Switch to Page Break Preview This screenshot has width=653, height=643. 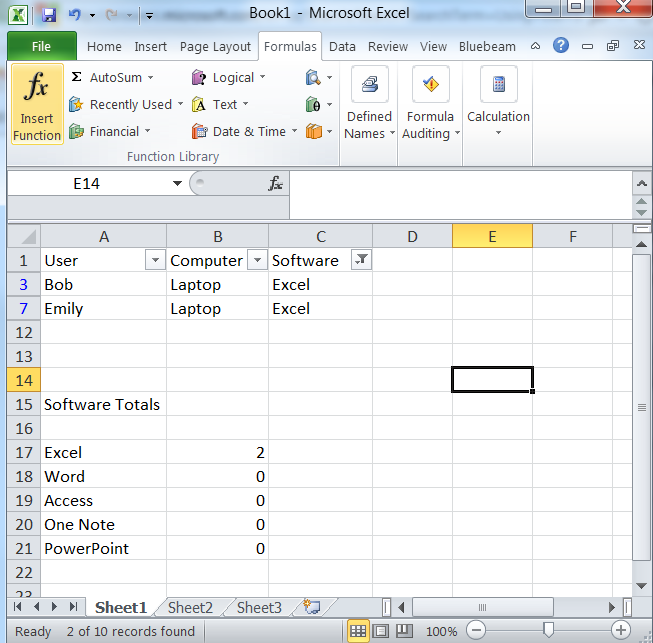pyautogui.click(x=404, y=631)
